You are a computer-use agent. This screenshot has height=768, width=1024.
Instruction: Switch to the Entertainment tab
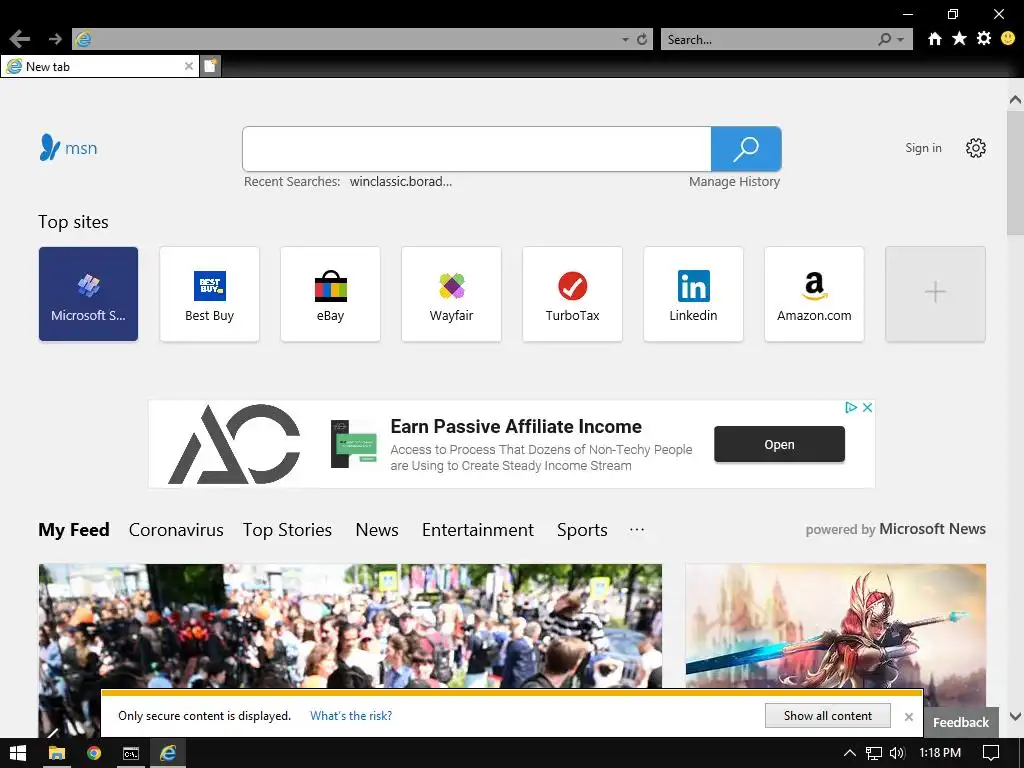[477, 530]
